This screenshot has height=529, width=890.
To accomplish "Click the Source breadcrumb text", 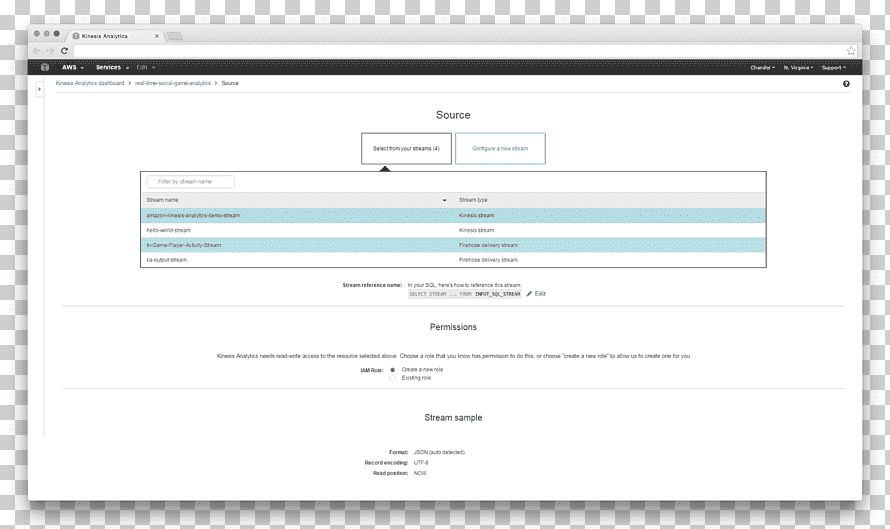I will coord(230,83).
